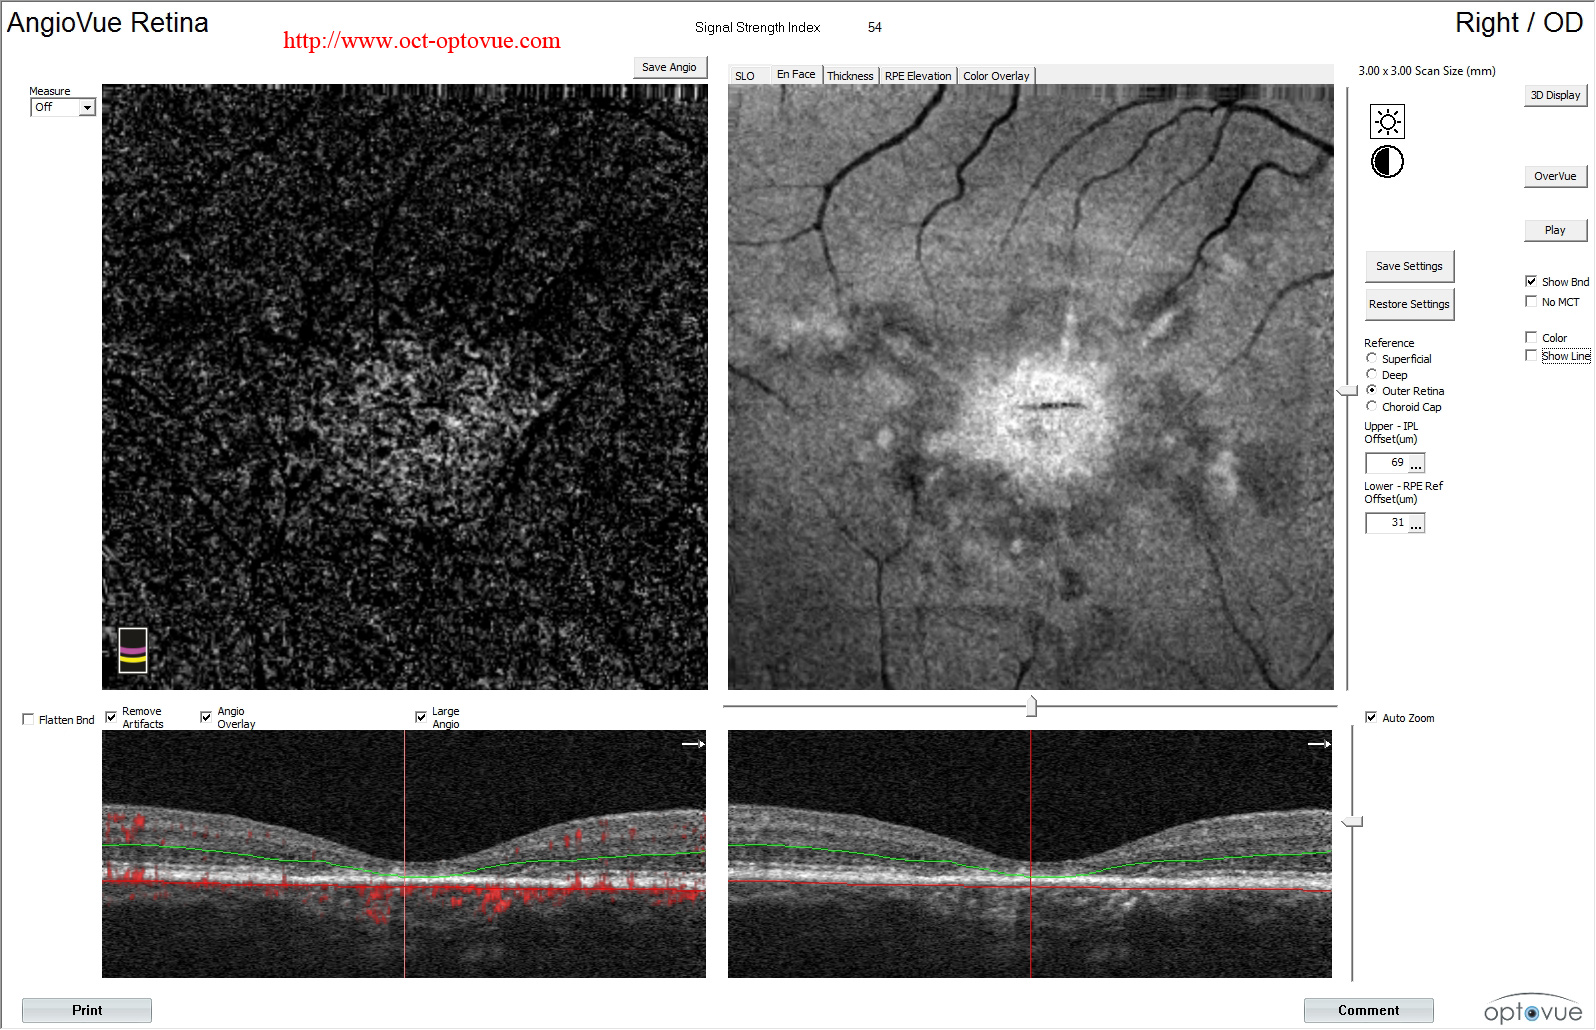Click the Restore Settings button

[1409, 304]
